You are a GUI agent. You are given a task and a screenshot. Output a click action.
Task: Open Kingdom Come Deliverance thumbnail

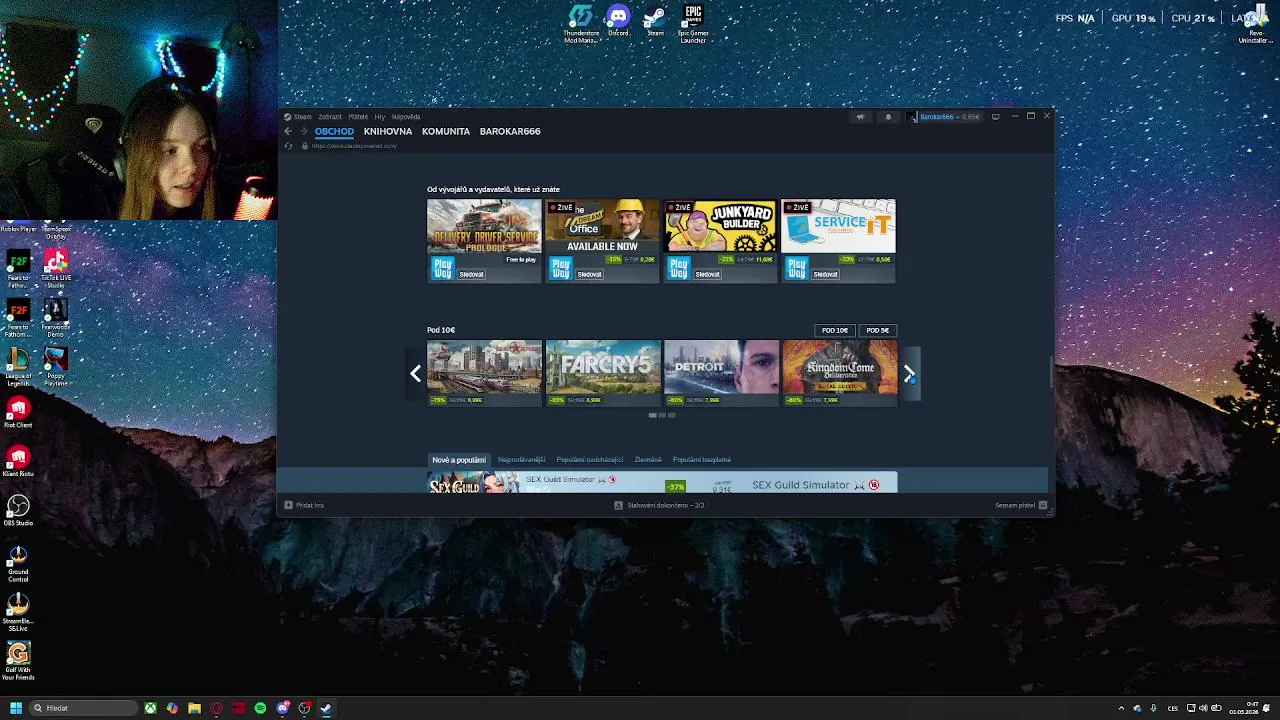(x=838, y=367)
